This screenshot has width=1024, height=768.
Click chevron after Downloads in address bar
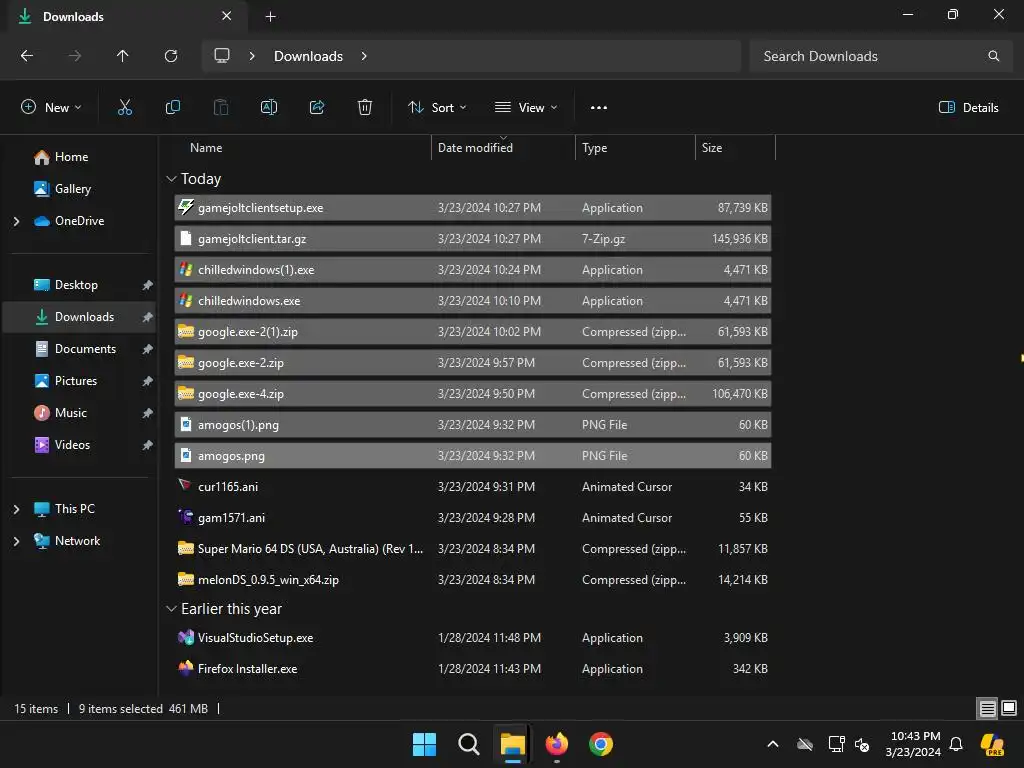pos(364,56)
